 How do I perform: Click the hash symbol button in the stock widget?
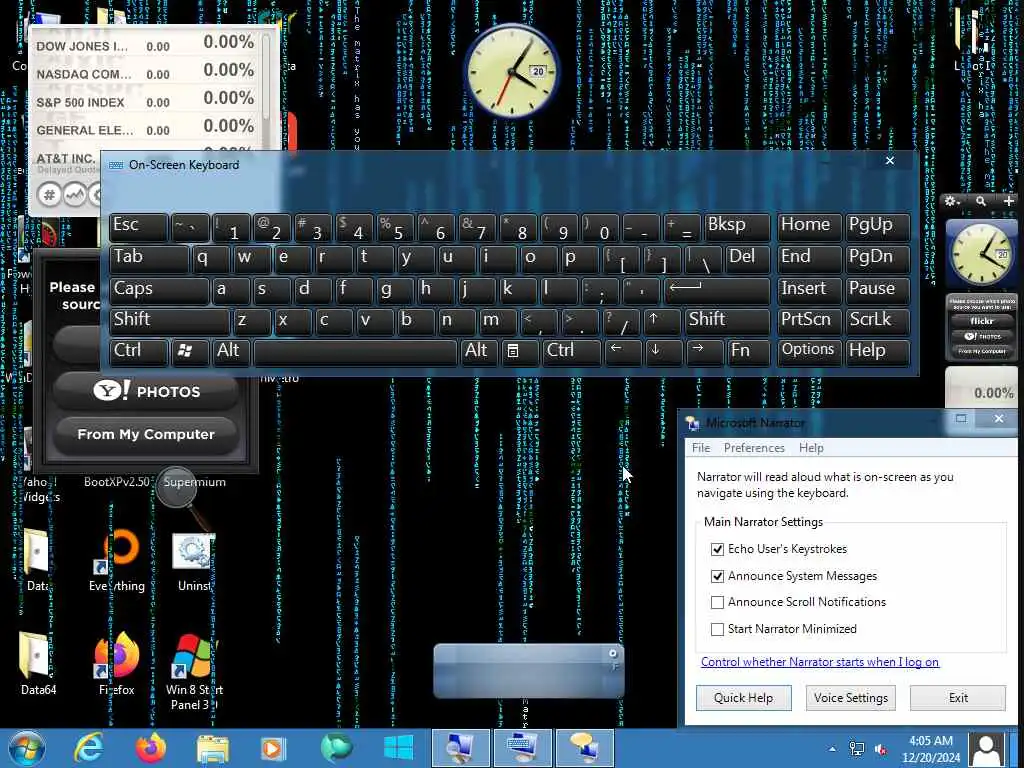[49, 195]
